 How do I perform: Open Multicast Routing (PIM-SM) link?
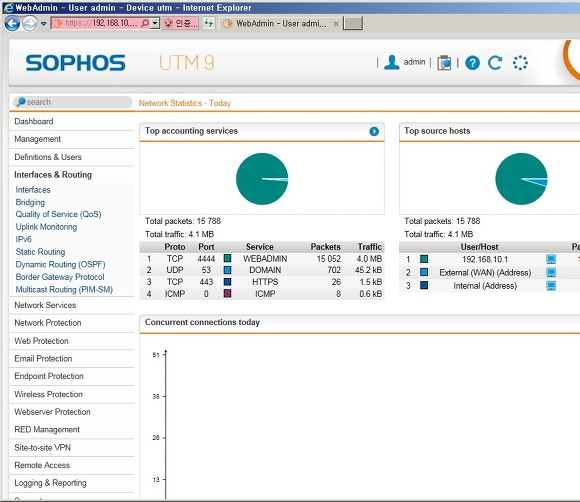coord(64,290)
